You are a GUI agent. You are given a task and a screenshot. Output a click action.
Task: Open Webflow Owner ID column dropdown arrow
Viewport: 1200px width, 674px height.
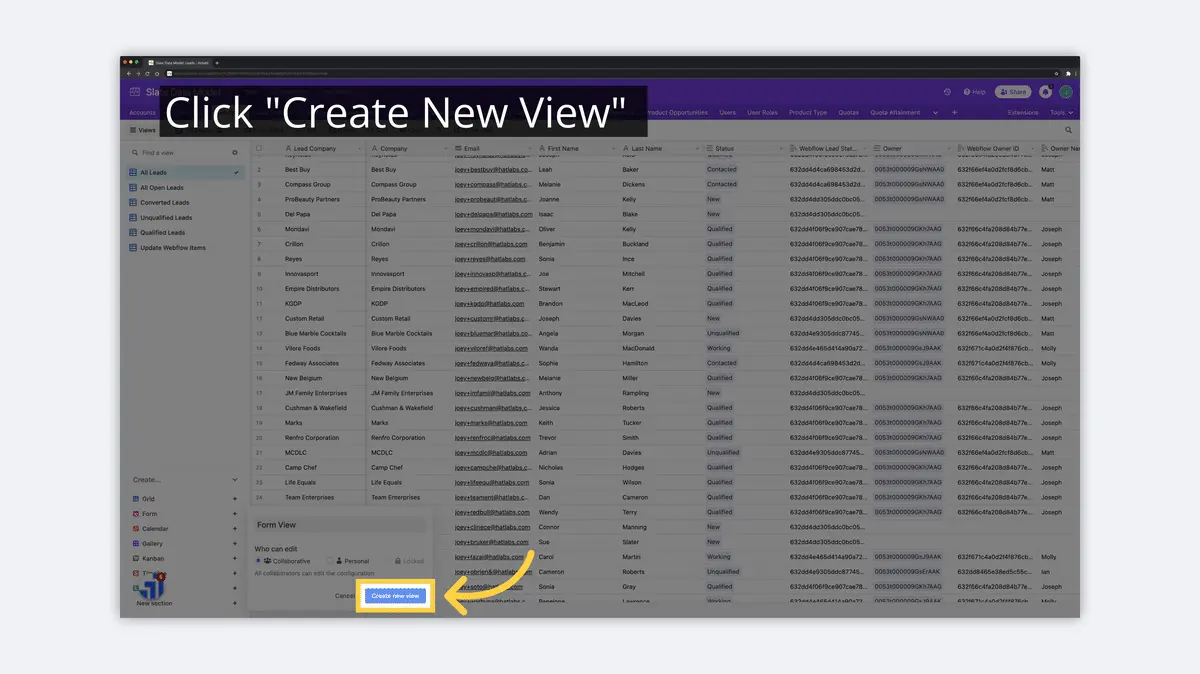1033,149
